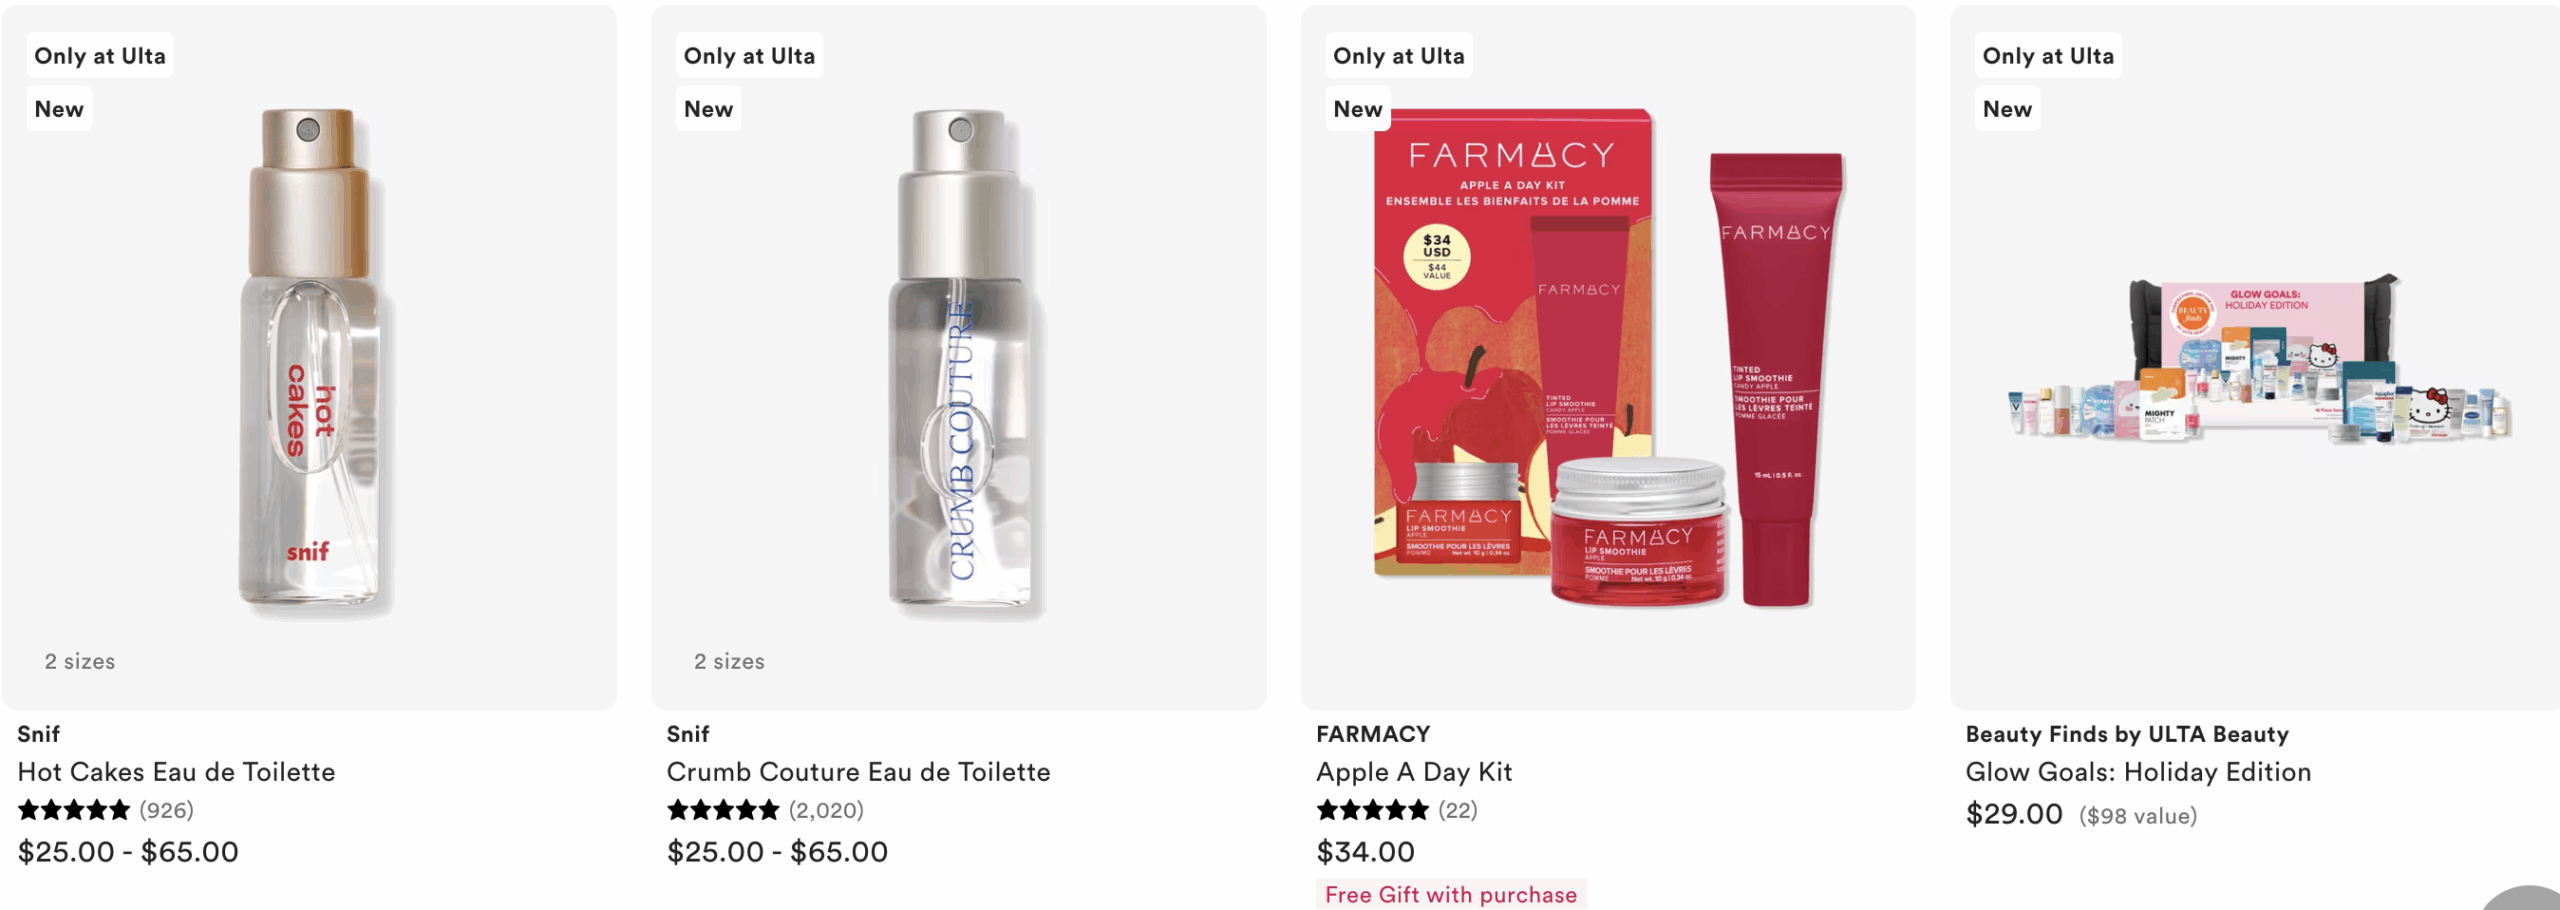Image resolution: width=2560 pixels, height=910 pixels.
Task: Click the star rating with 2,020 reviews
Action: pyautogui.click(x=765, y=810)
